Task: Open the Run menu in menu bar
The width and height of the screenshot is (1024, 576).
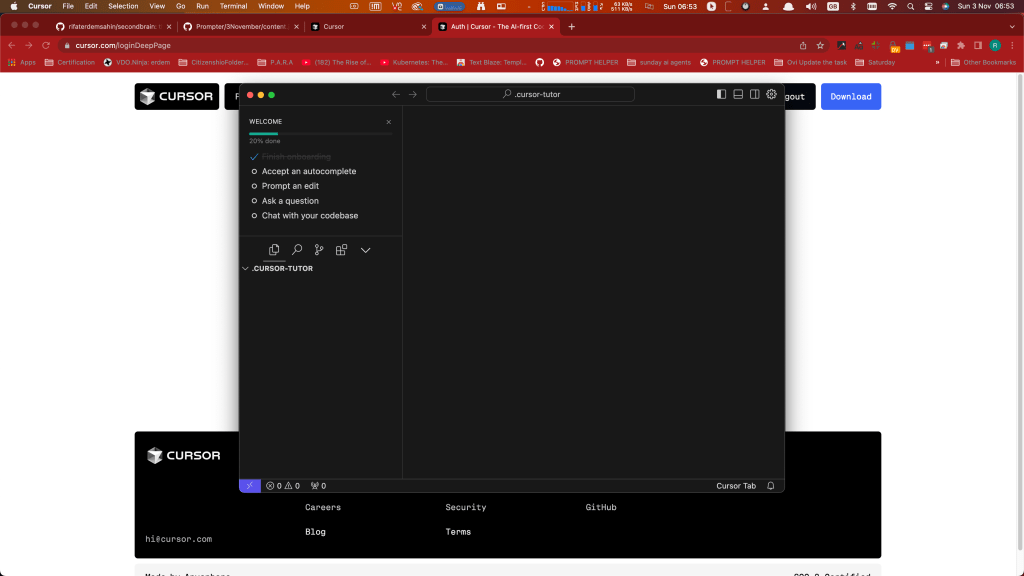Action: [x=202, y=6]
